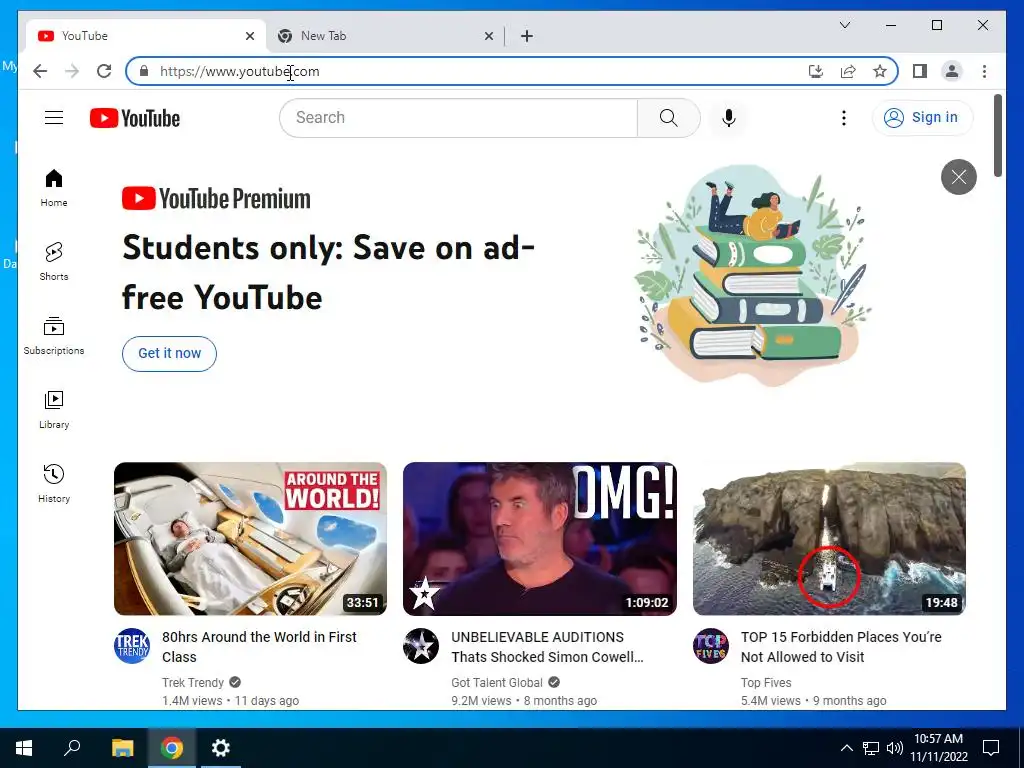
Task: Open Shorts from the sidebar
Action: click(54, 262)
